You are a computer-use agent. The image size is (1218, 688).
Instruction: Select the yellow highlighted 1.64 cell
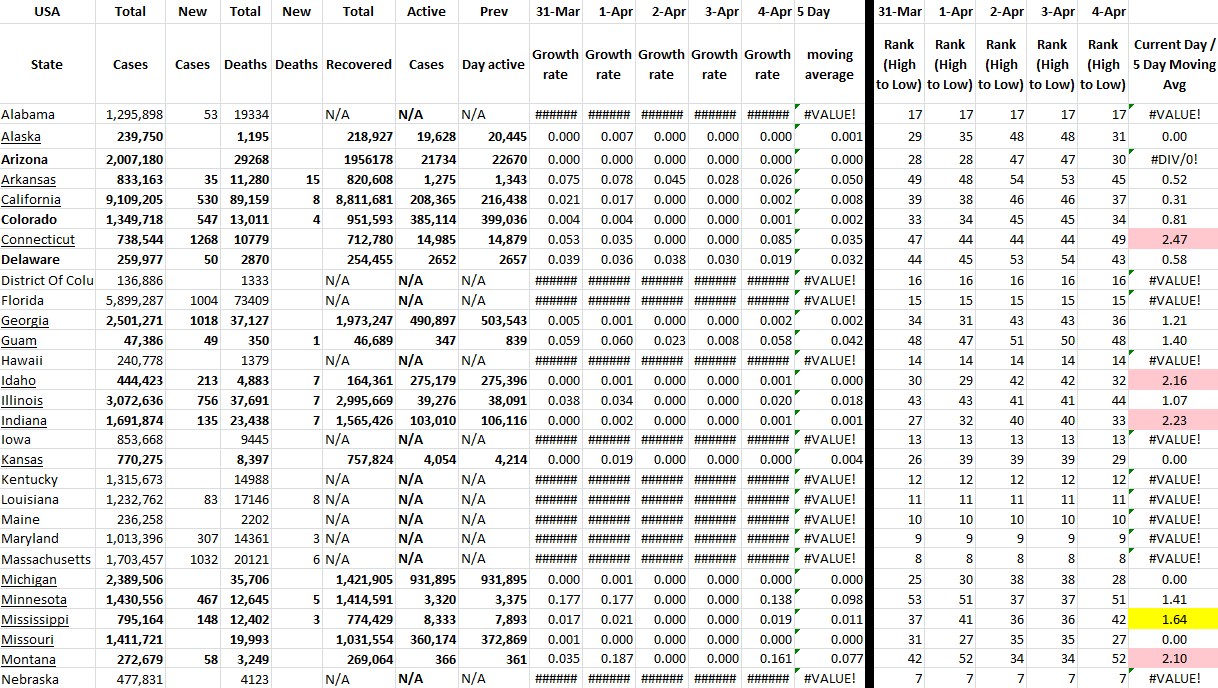(1174, 620)
